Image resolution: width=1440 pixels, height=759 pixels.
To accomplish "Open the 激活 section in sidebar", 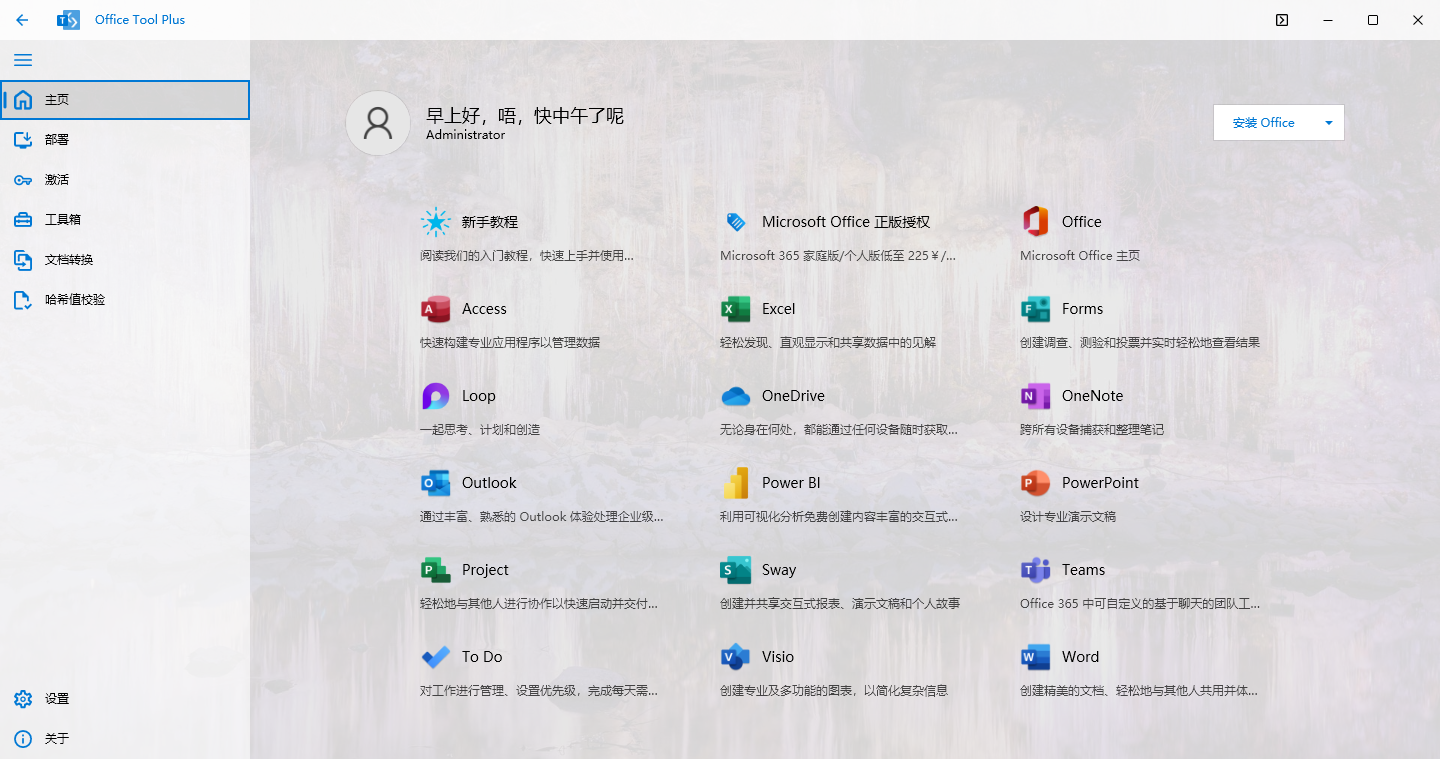I will click(57, 180).
